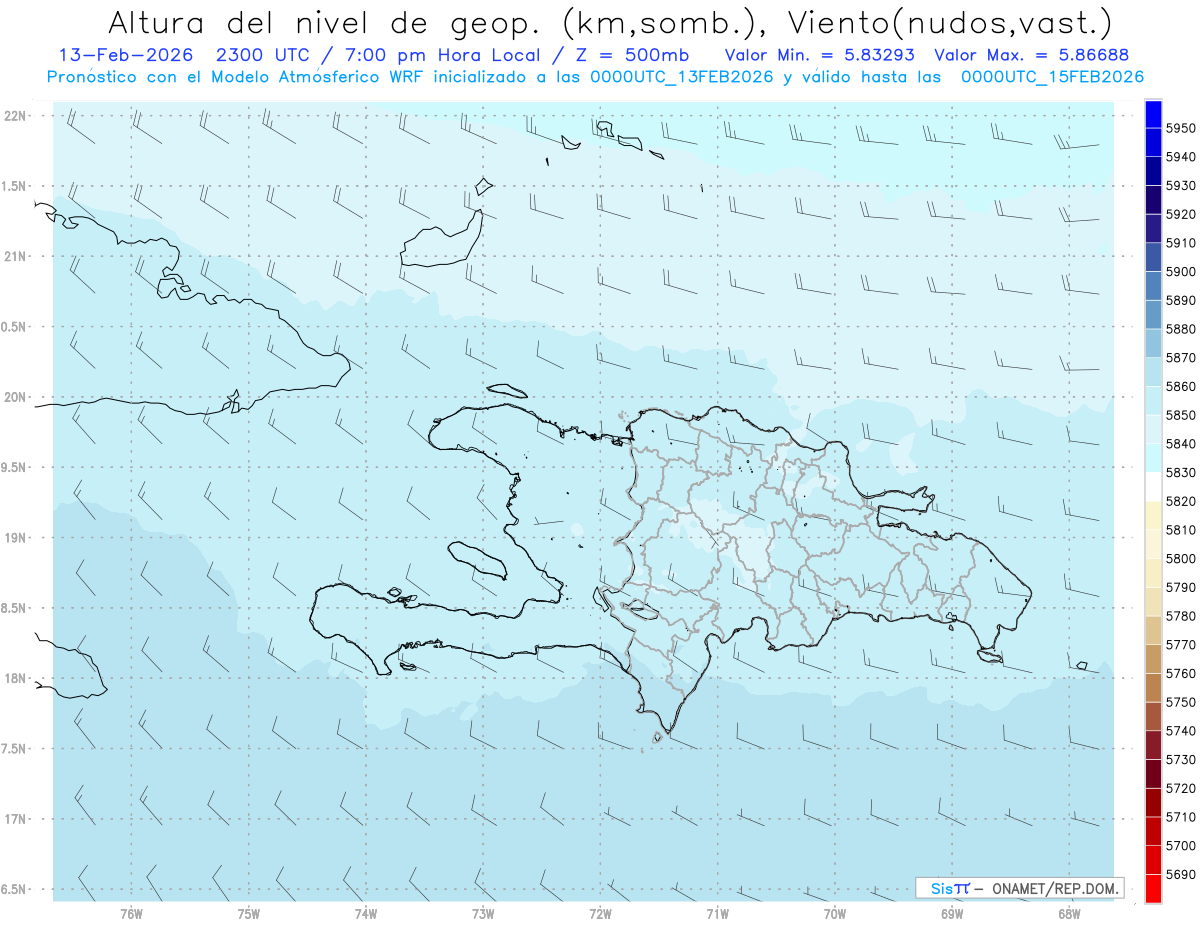Click the white colorbar swatch between 5820 and 5830

tap(1153, 487)
